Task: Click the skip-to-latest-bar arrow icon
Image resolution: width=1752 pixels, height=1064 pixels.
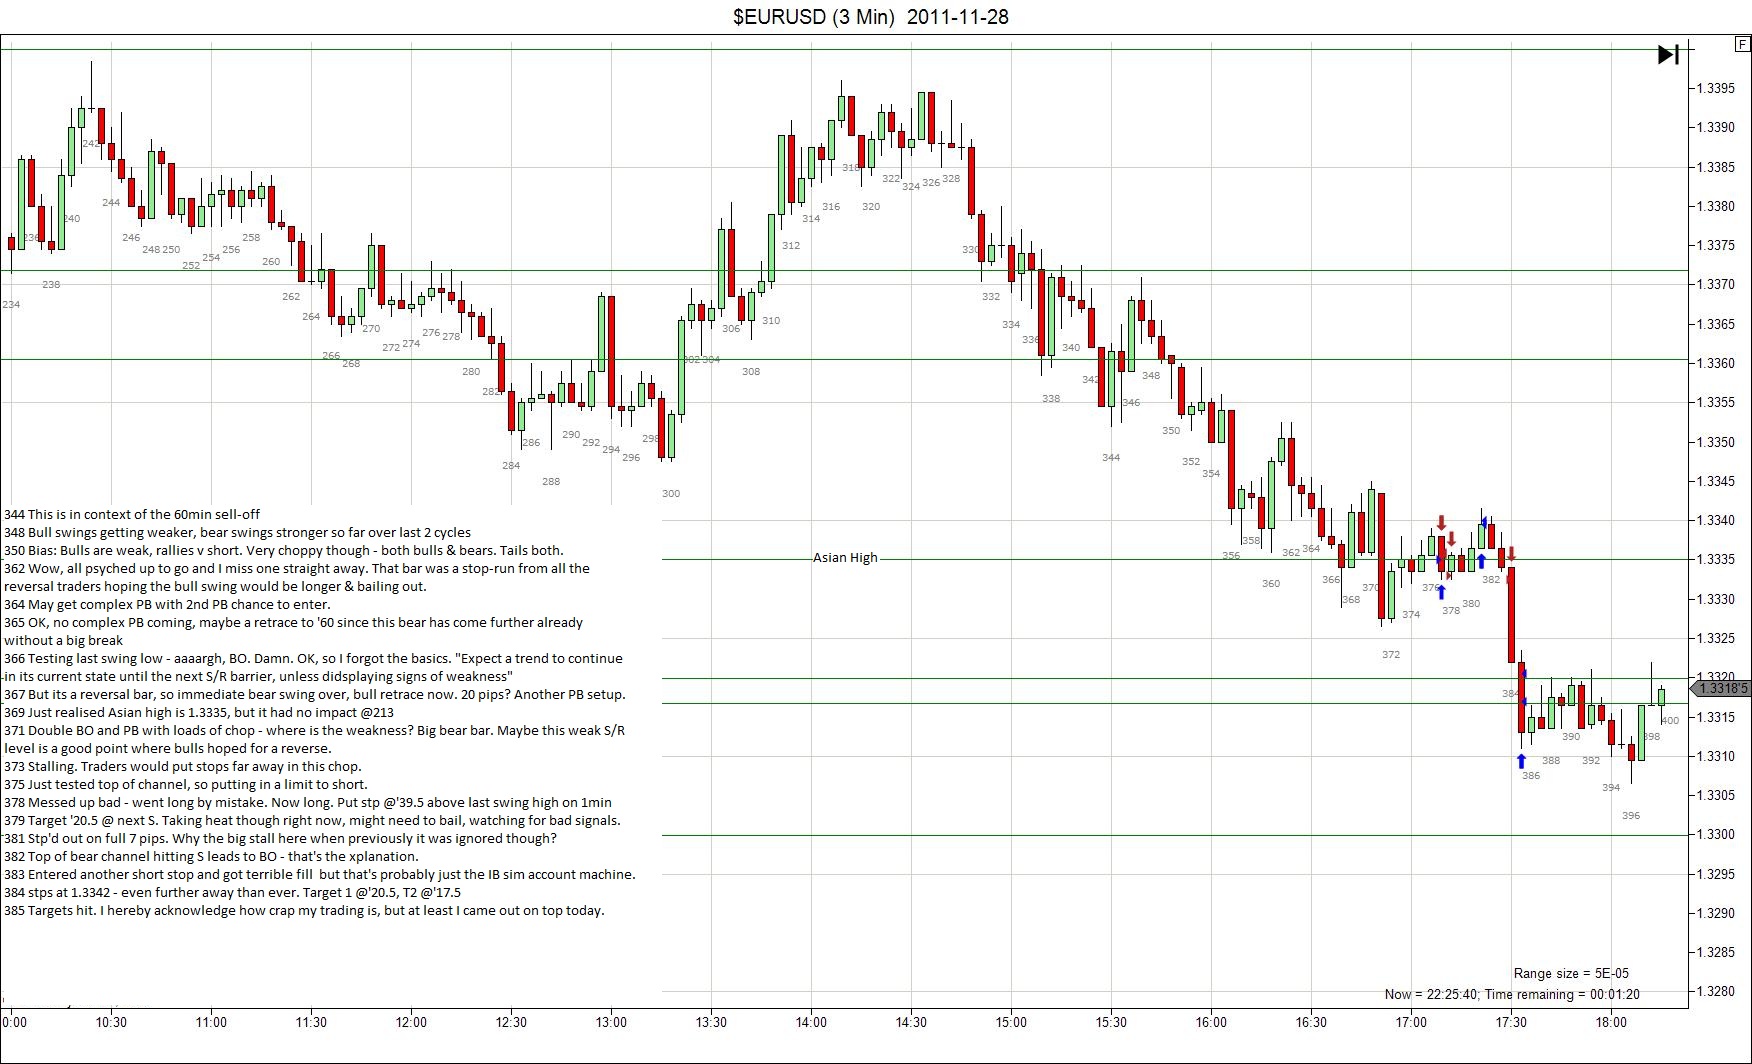Action: coord(1668,54)
